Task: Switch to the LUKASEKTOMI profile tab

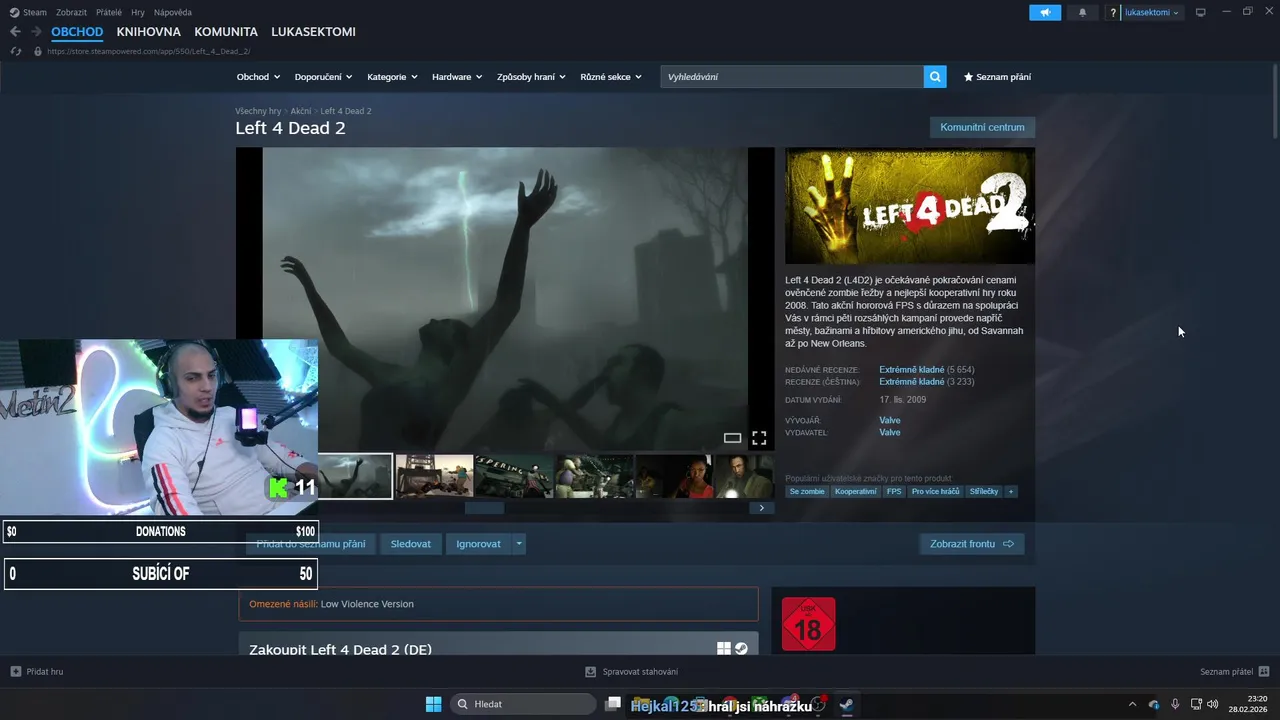Action: 313,32
